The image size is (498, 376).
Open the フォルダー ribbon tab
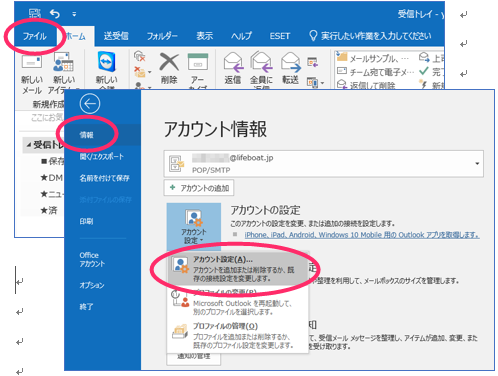tap(162, 36)
